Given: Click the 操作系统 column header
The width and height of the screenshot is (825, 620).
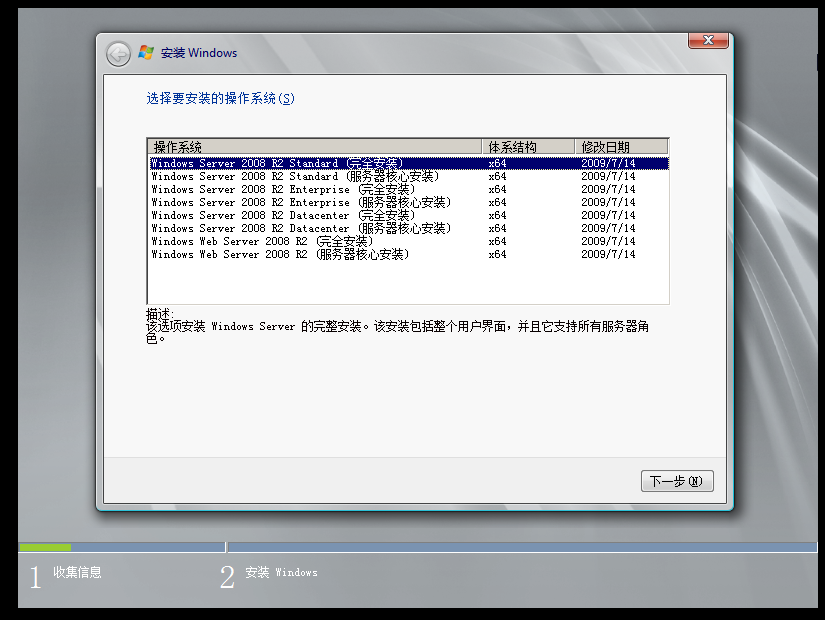Looking at the screenshot, I should [x=314, y=147].
